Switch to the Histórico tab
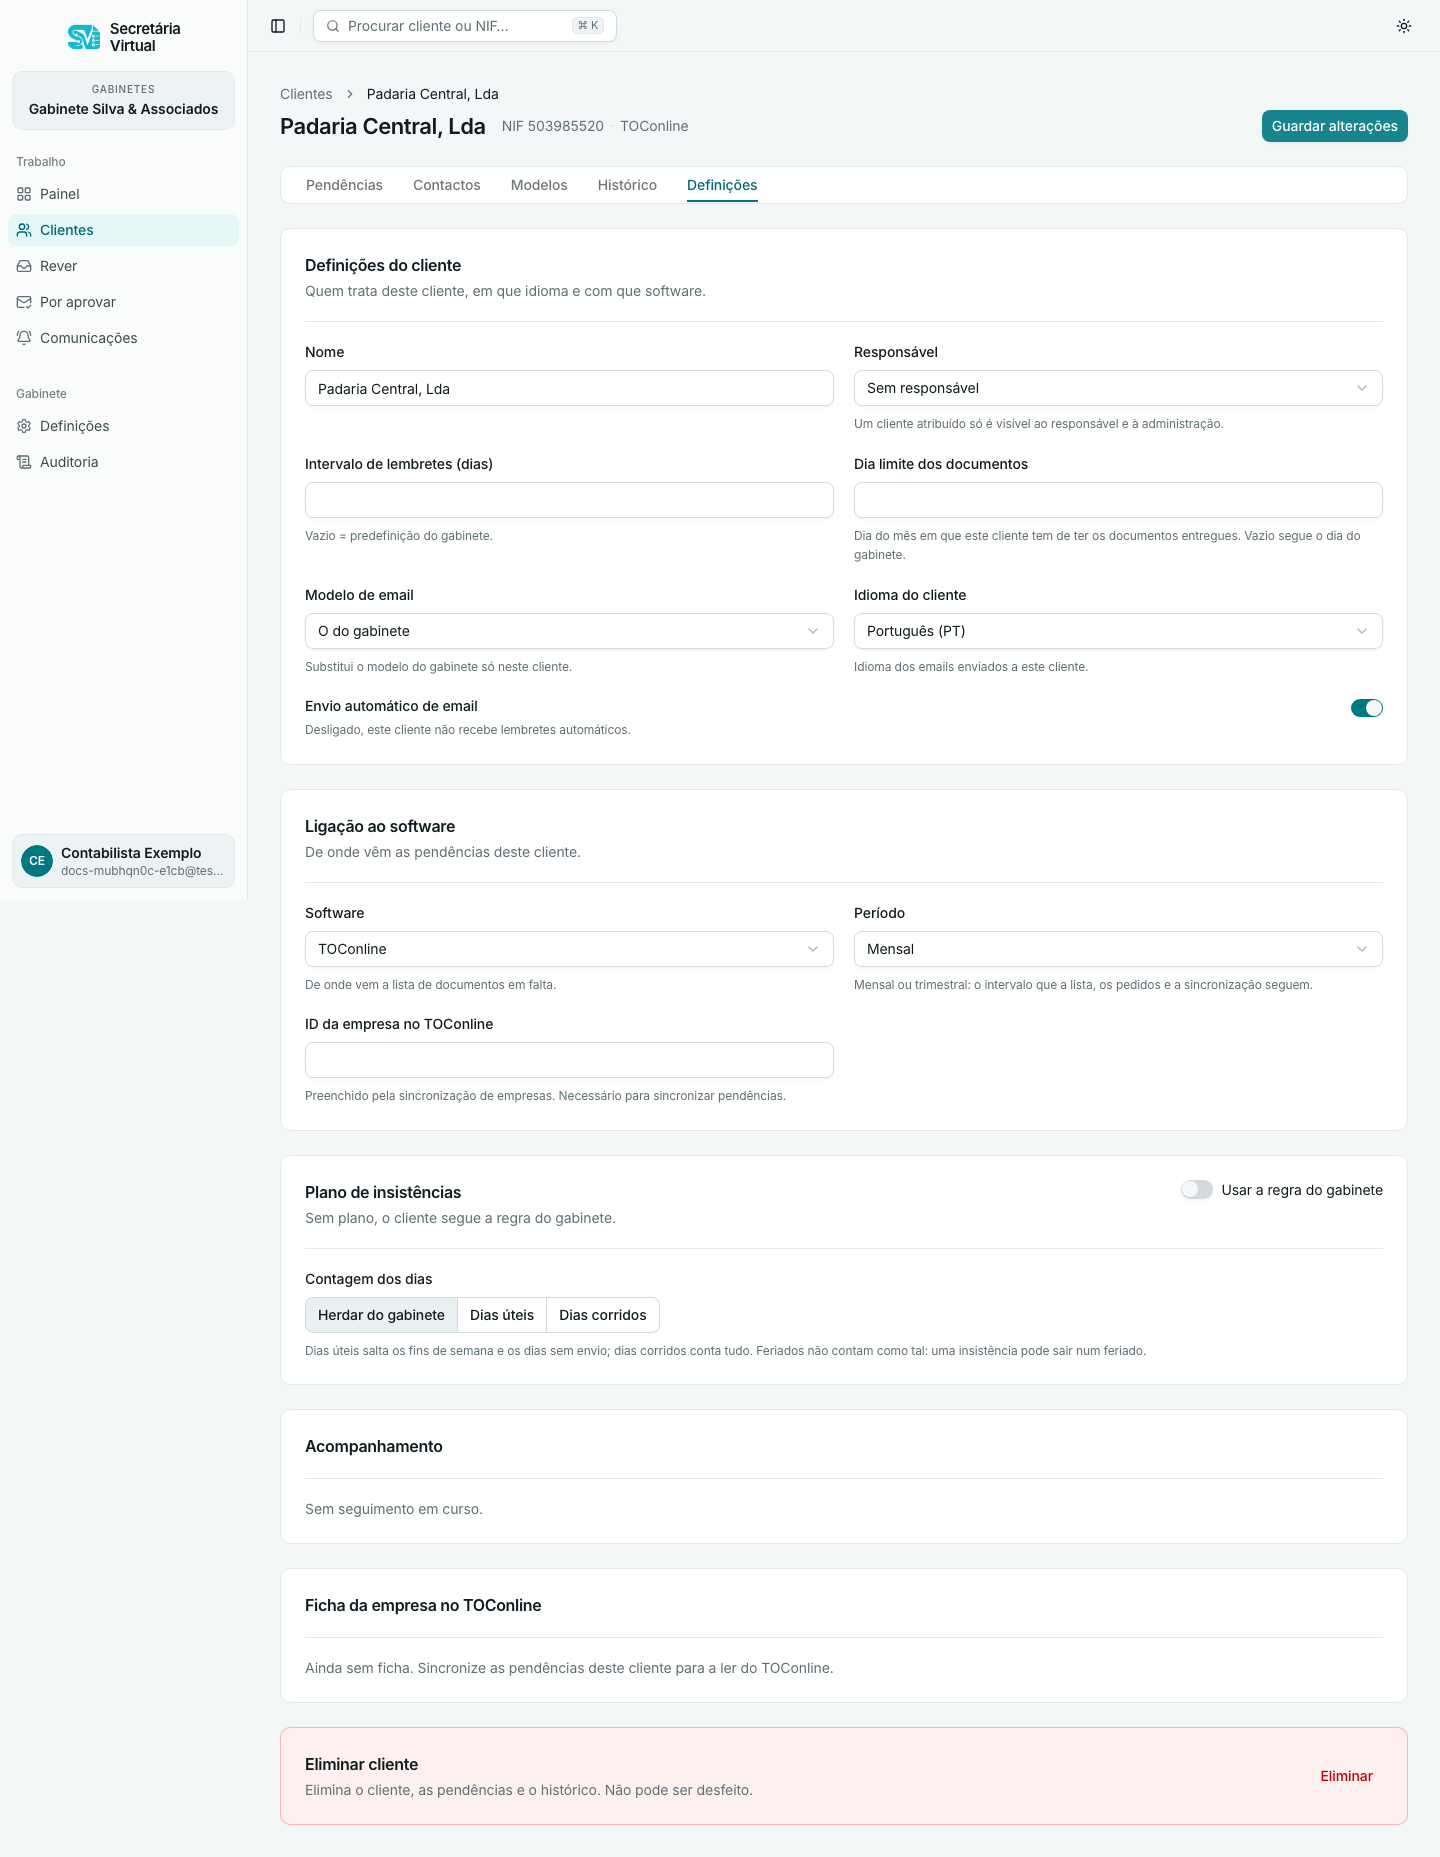Viewport: 1440px width, 1857px height. coord(627,185)
